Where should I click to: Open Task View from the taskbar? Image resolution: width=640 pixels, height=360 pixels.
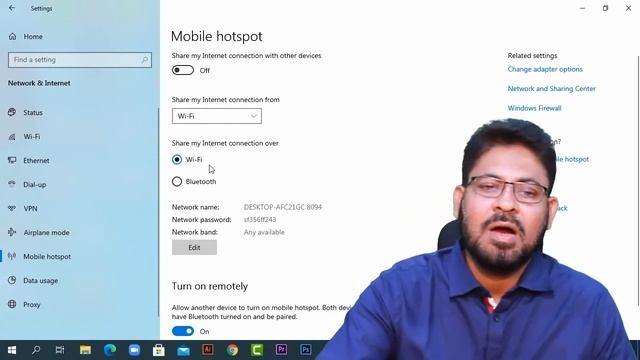pyautogui.click(x=60, y=350)
